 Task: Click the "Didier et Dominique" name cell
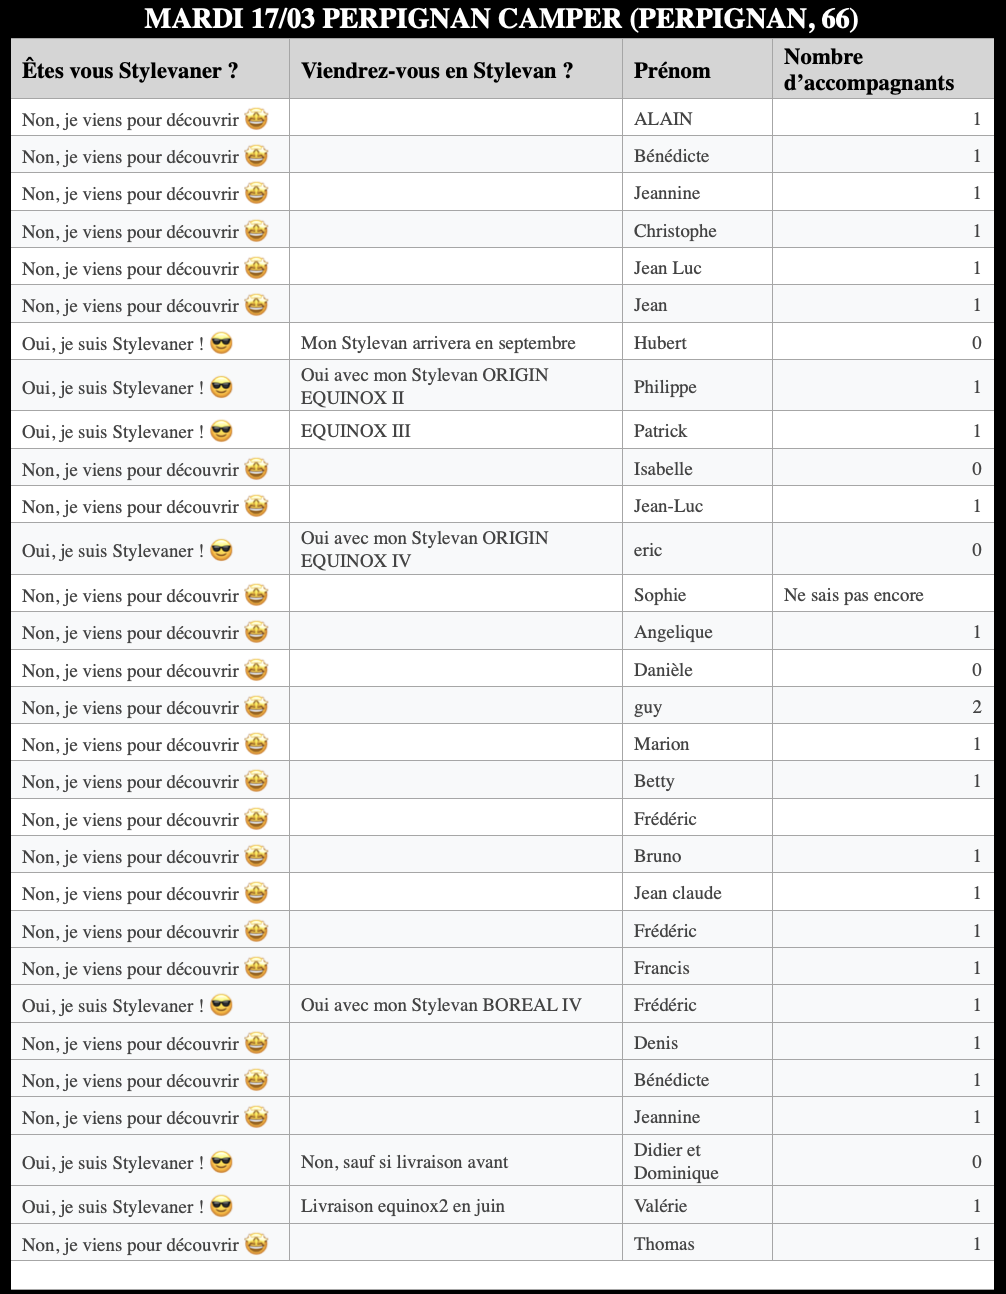click(x=676, y=1161)
